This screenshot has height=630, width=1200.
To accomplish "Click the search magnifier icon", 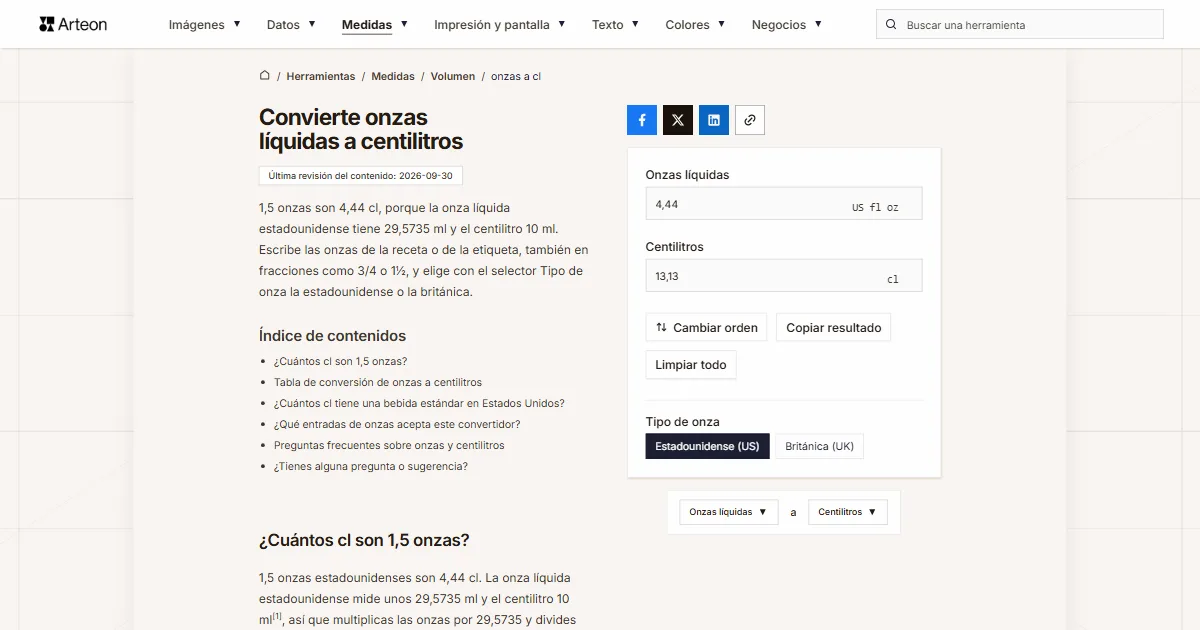I will click(891, 25).
